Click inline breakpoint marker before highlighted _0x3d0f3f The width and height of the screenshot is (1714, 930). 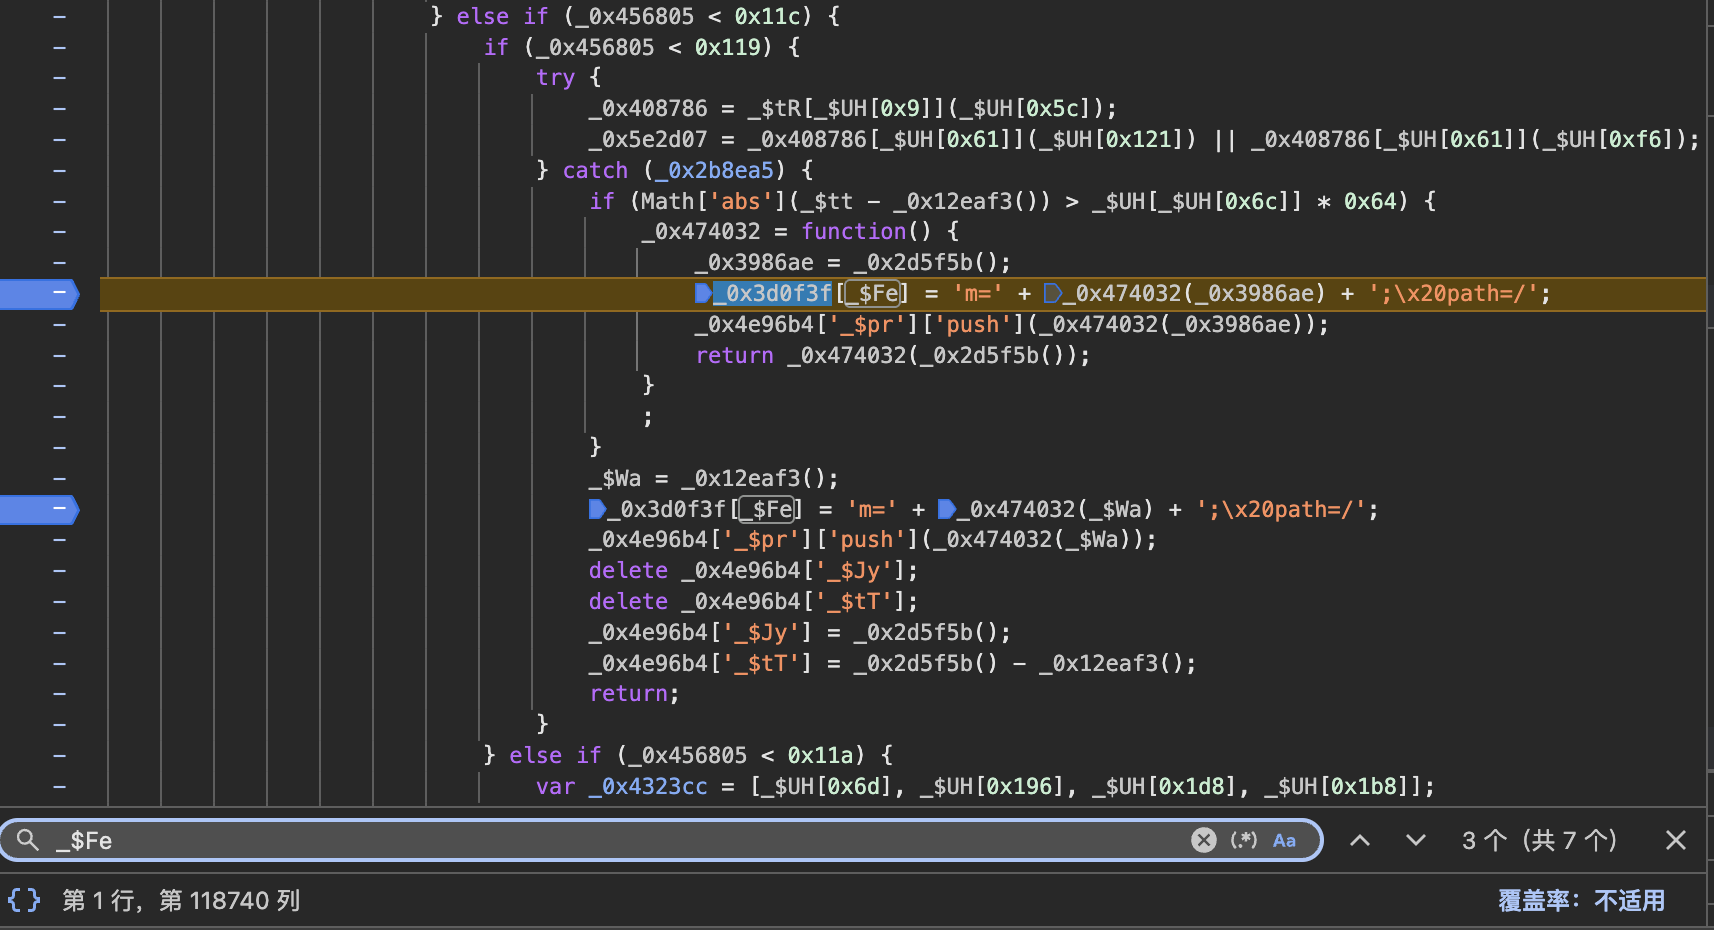point(703,293)
